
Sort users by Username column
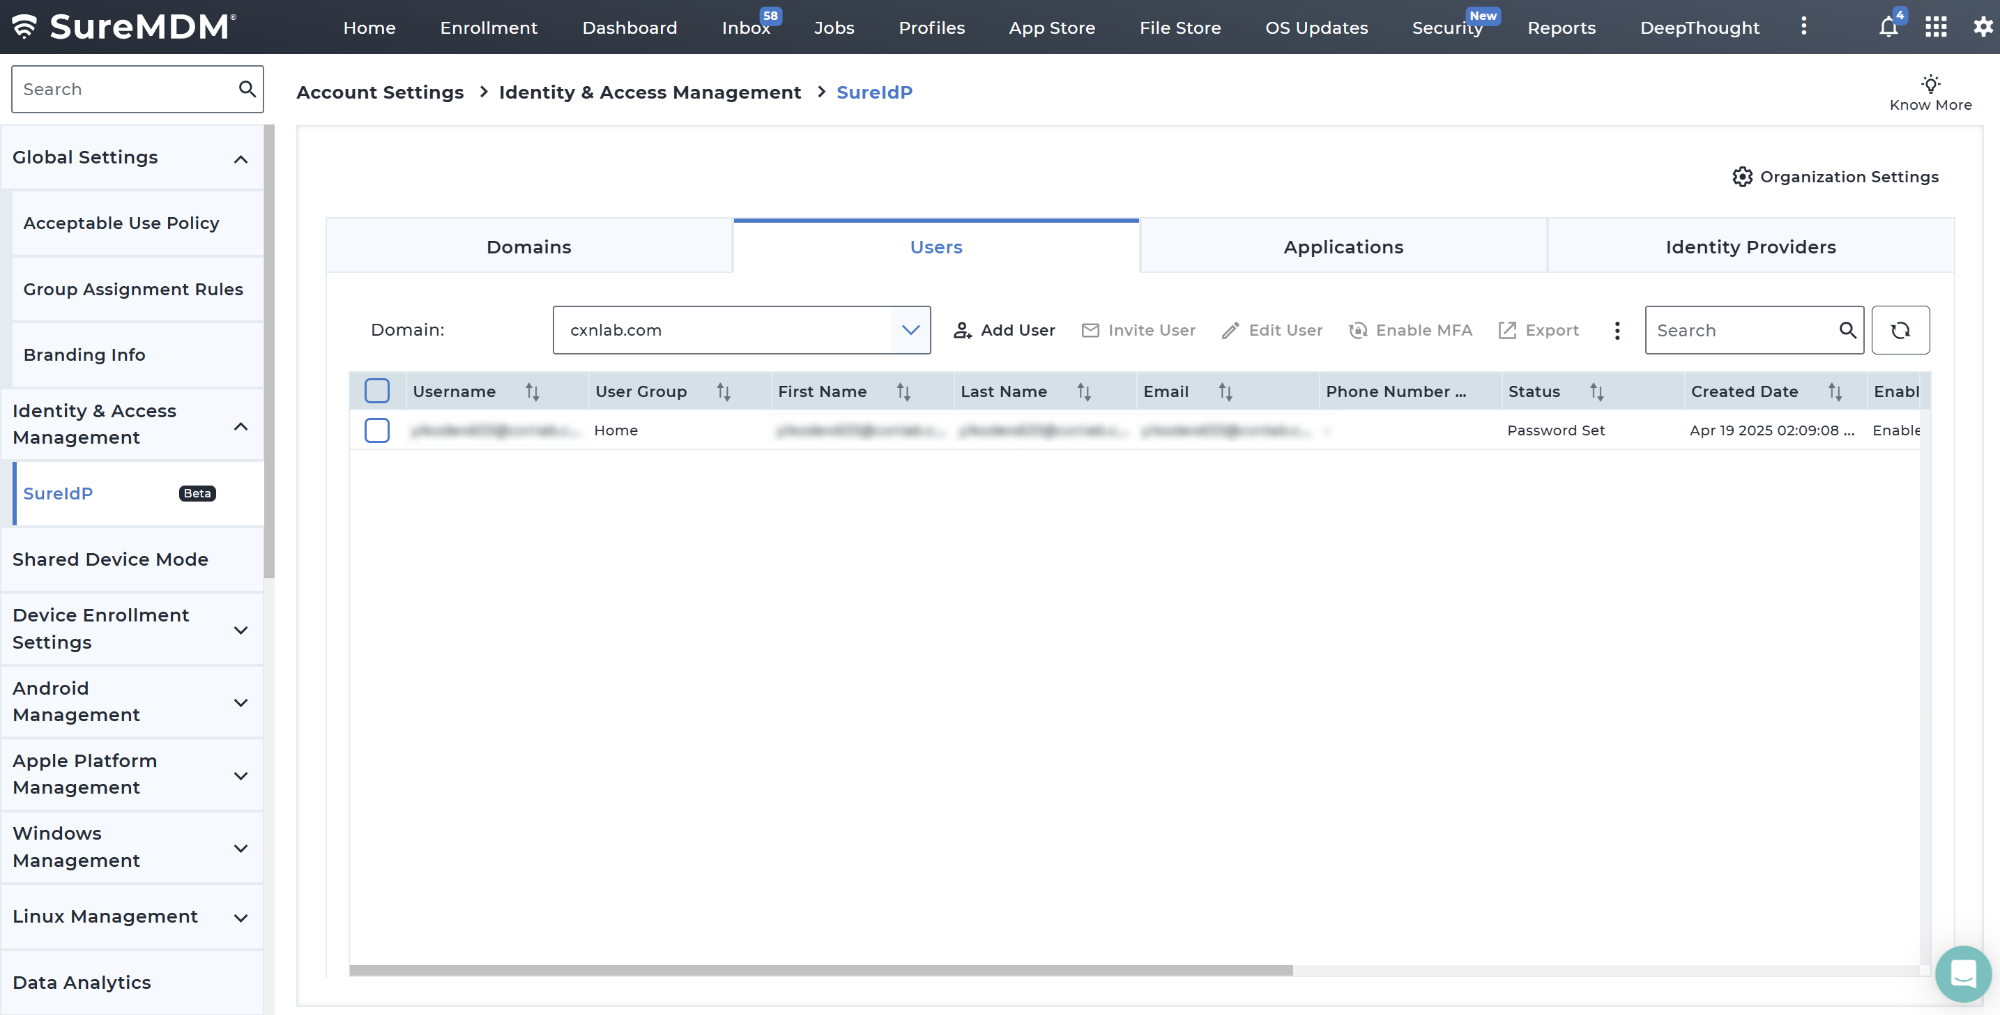pos(532,392)
